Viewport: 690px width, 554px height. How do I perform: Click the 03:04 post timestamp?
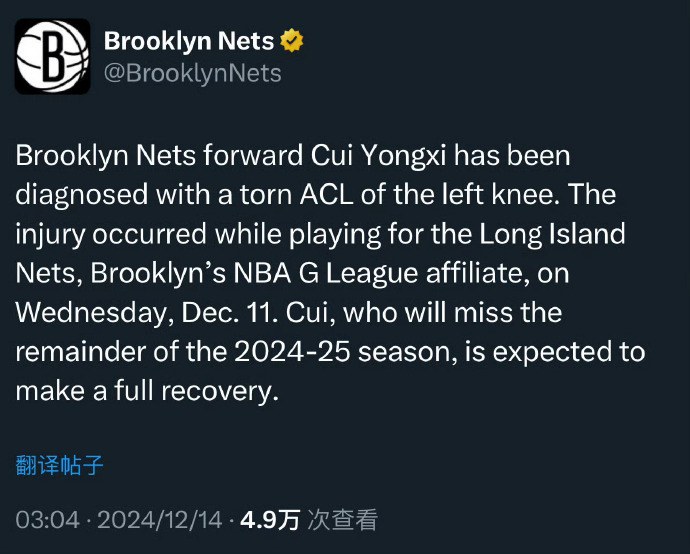[x=48, y=520]
